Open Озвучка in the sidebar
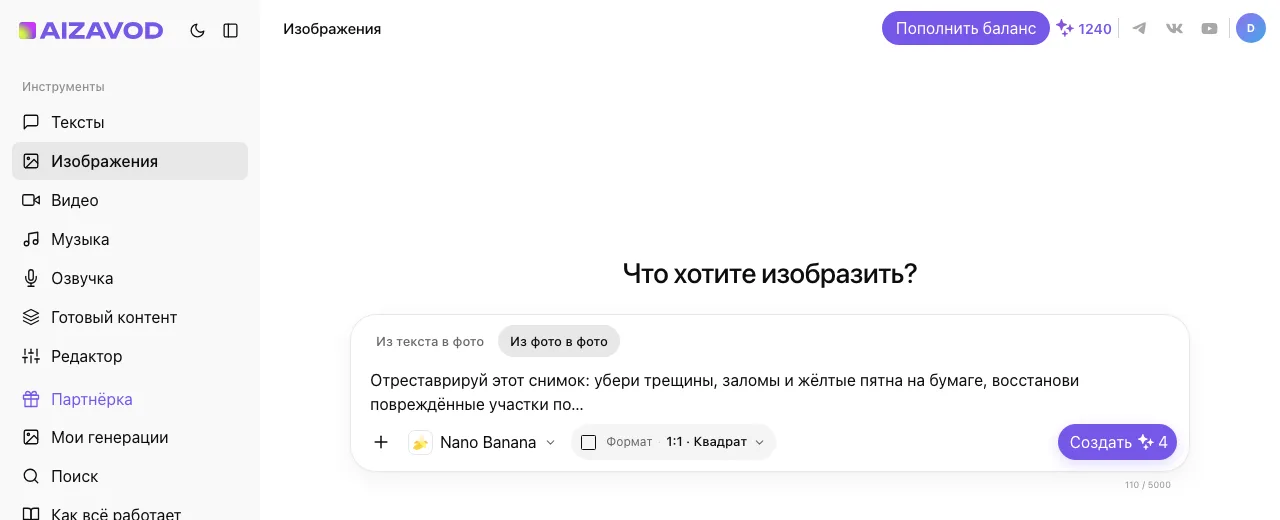1280x520 pixels. coord(130,278)
